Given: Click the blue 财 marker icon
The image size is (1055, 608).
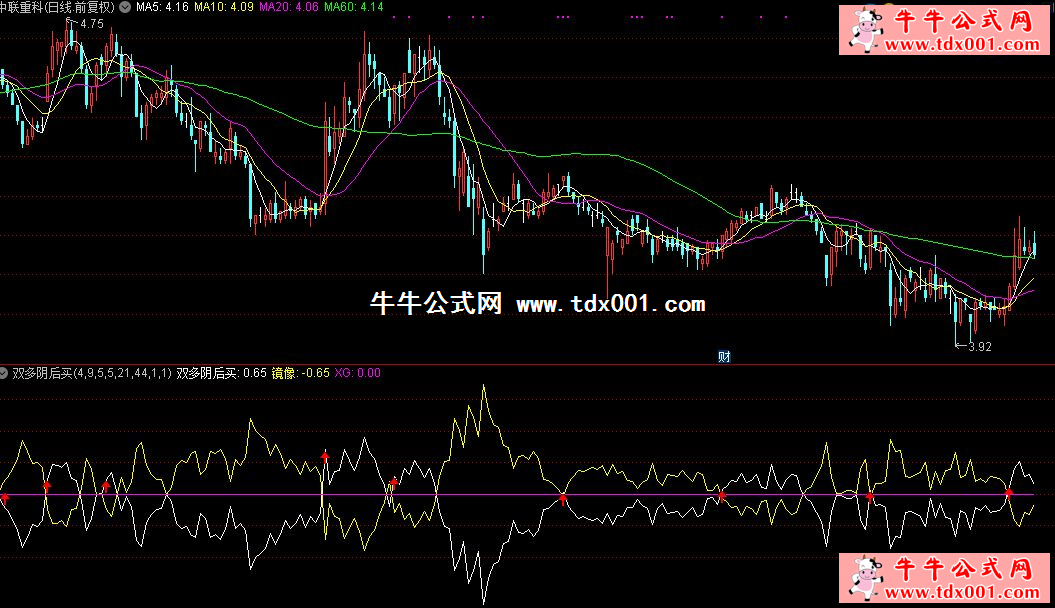Looking at the screenshot, I should [723, 356].
